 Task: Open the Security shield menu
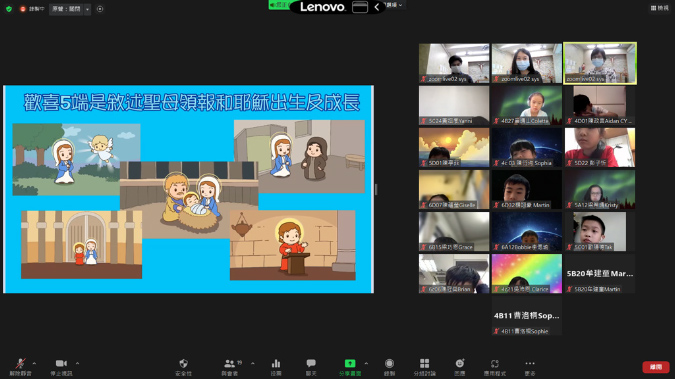pyautogui.click(x=183, y=363)
